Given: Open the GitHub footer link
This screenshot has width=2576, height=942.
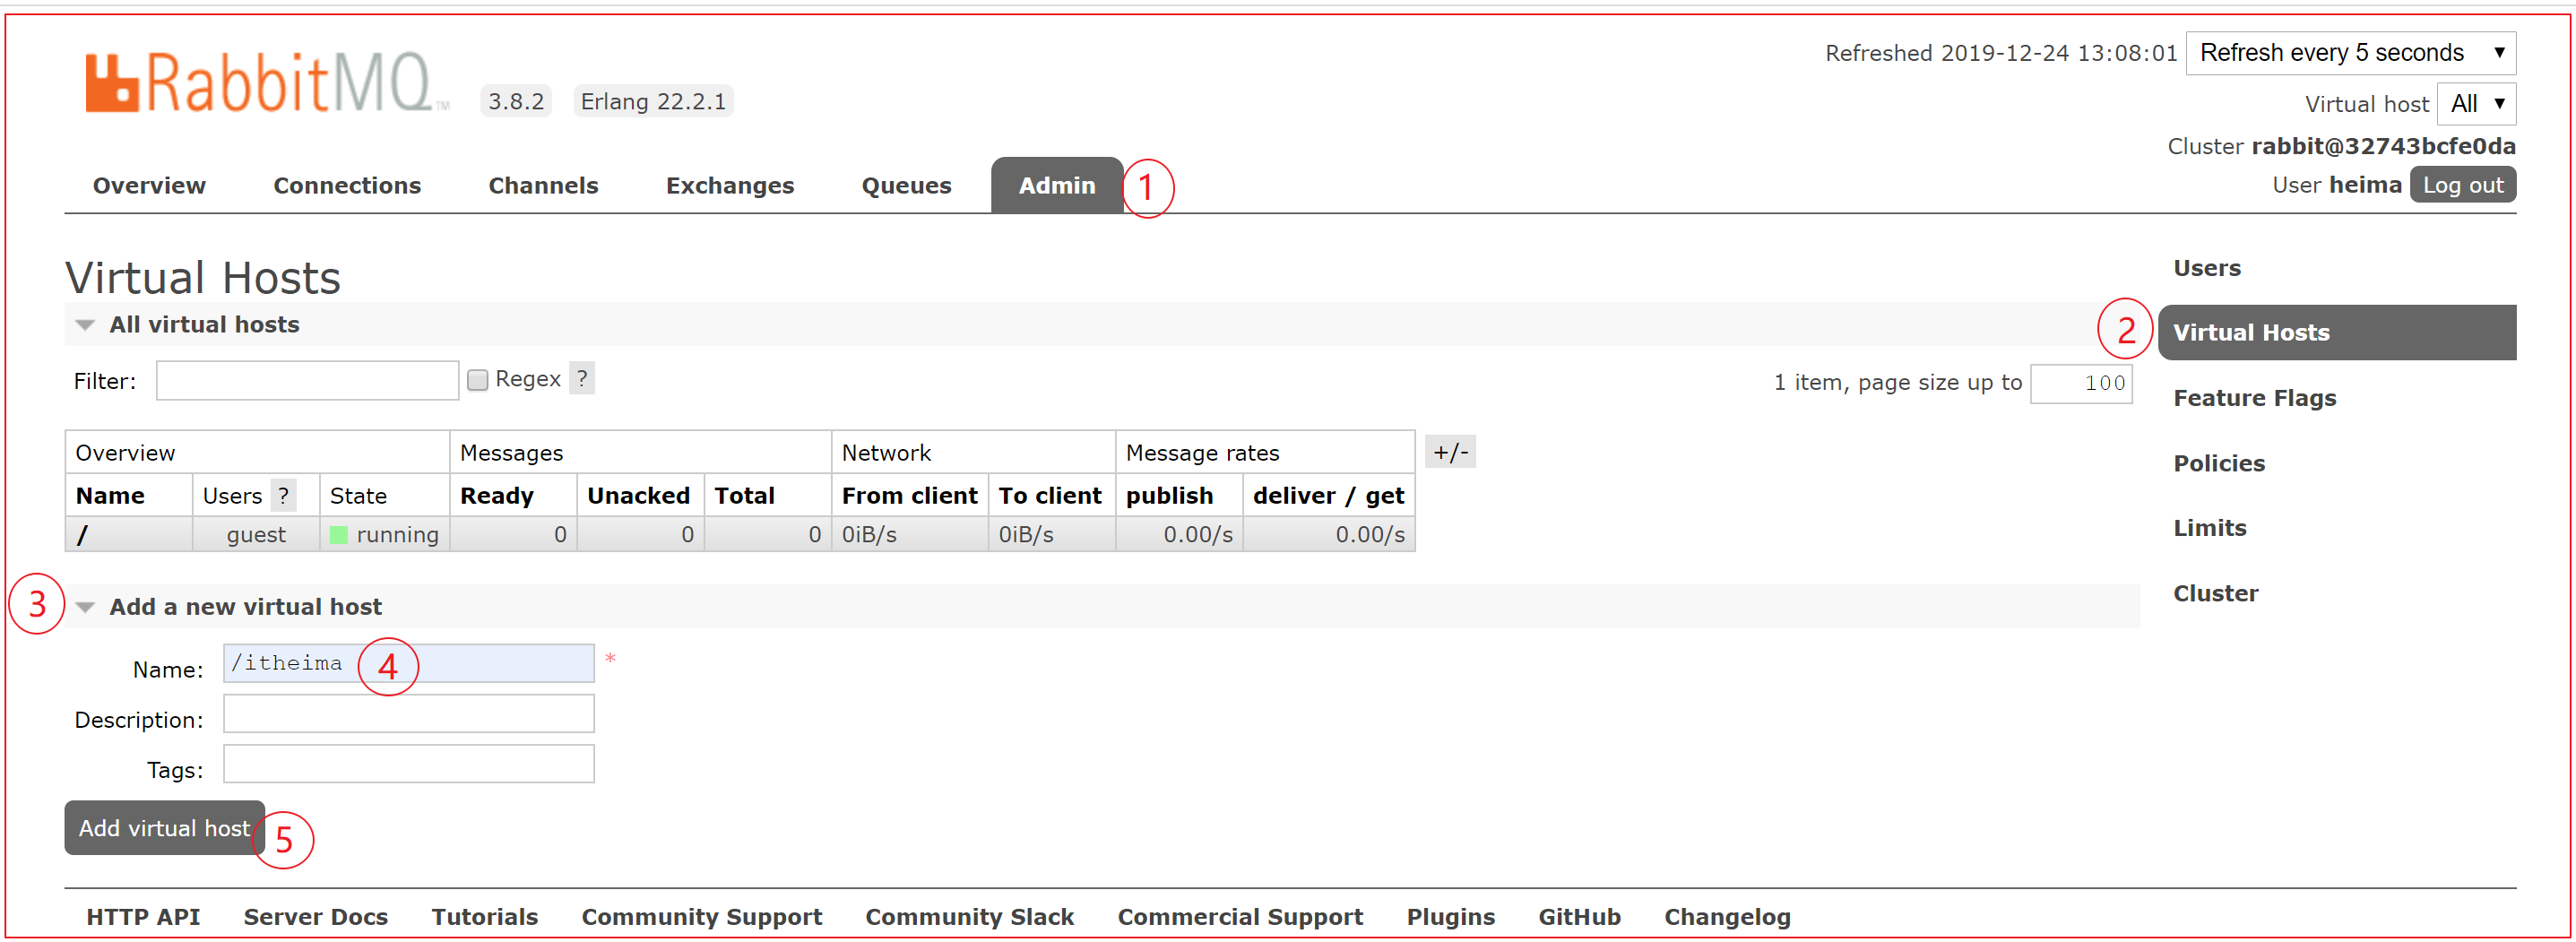Looking at the screenshot, I should coord(1579,917).
